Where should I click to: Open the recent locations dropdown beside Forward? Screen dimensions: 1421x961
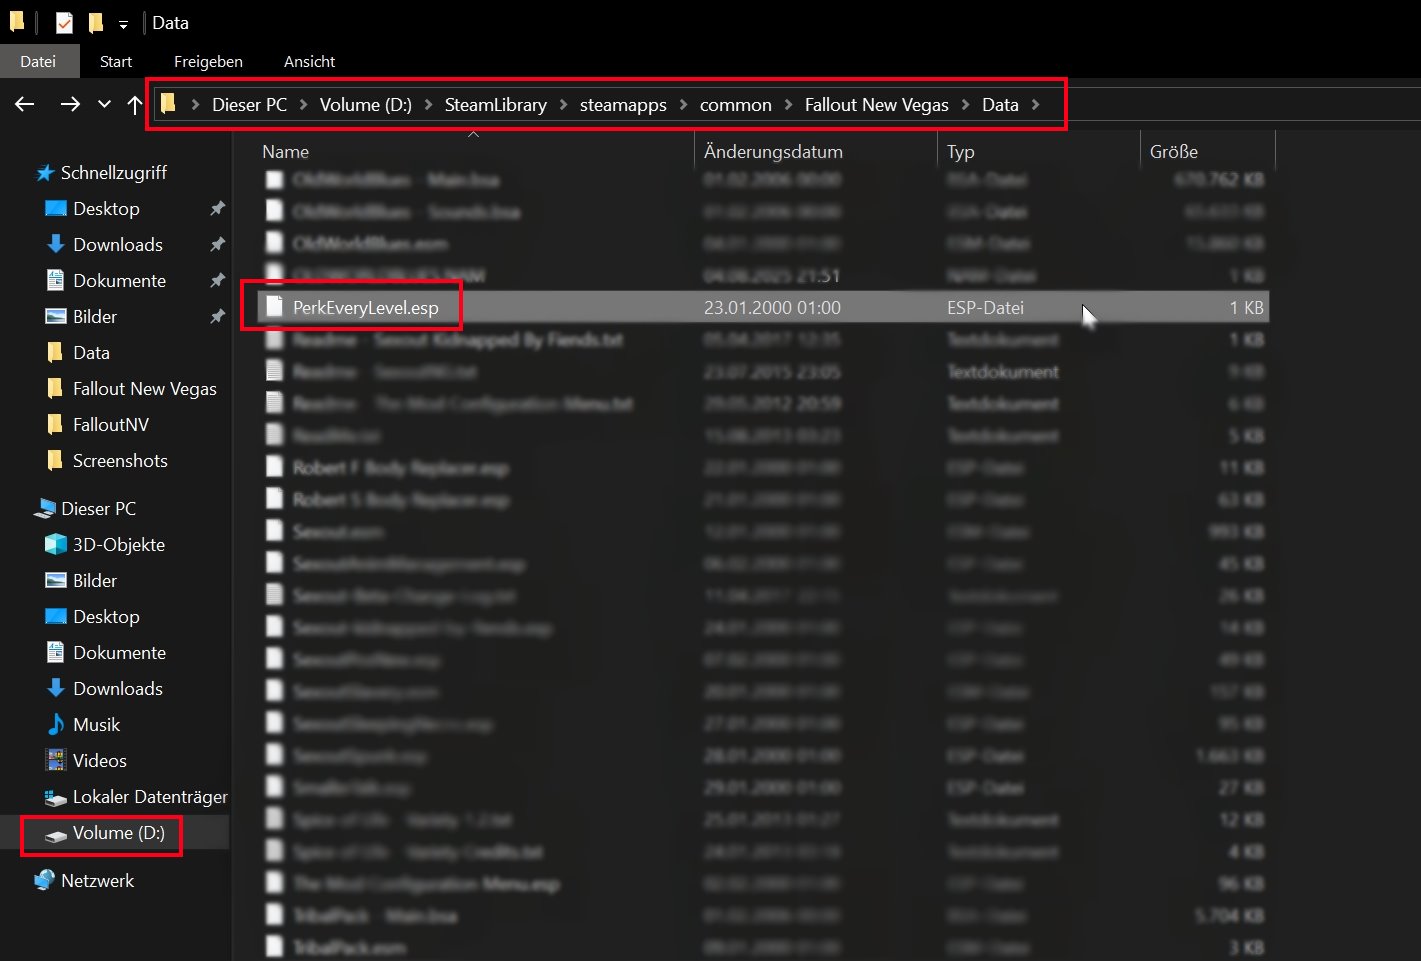click(x=104, y=104)
